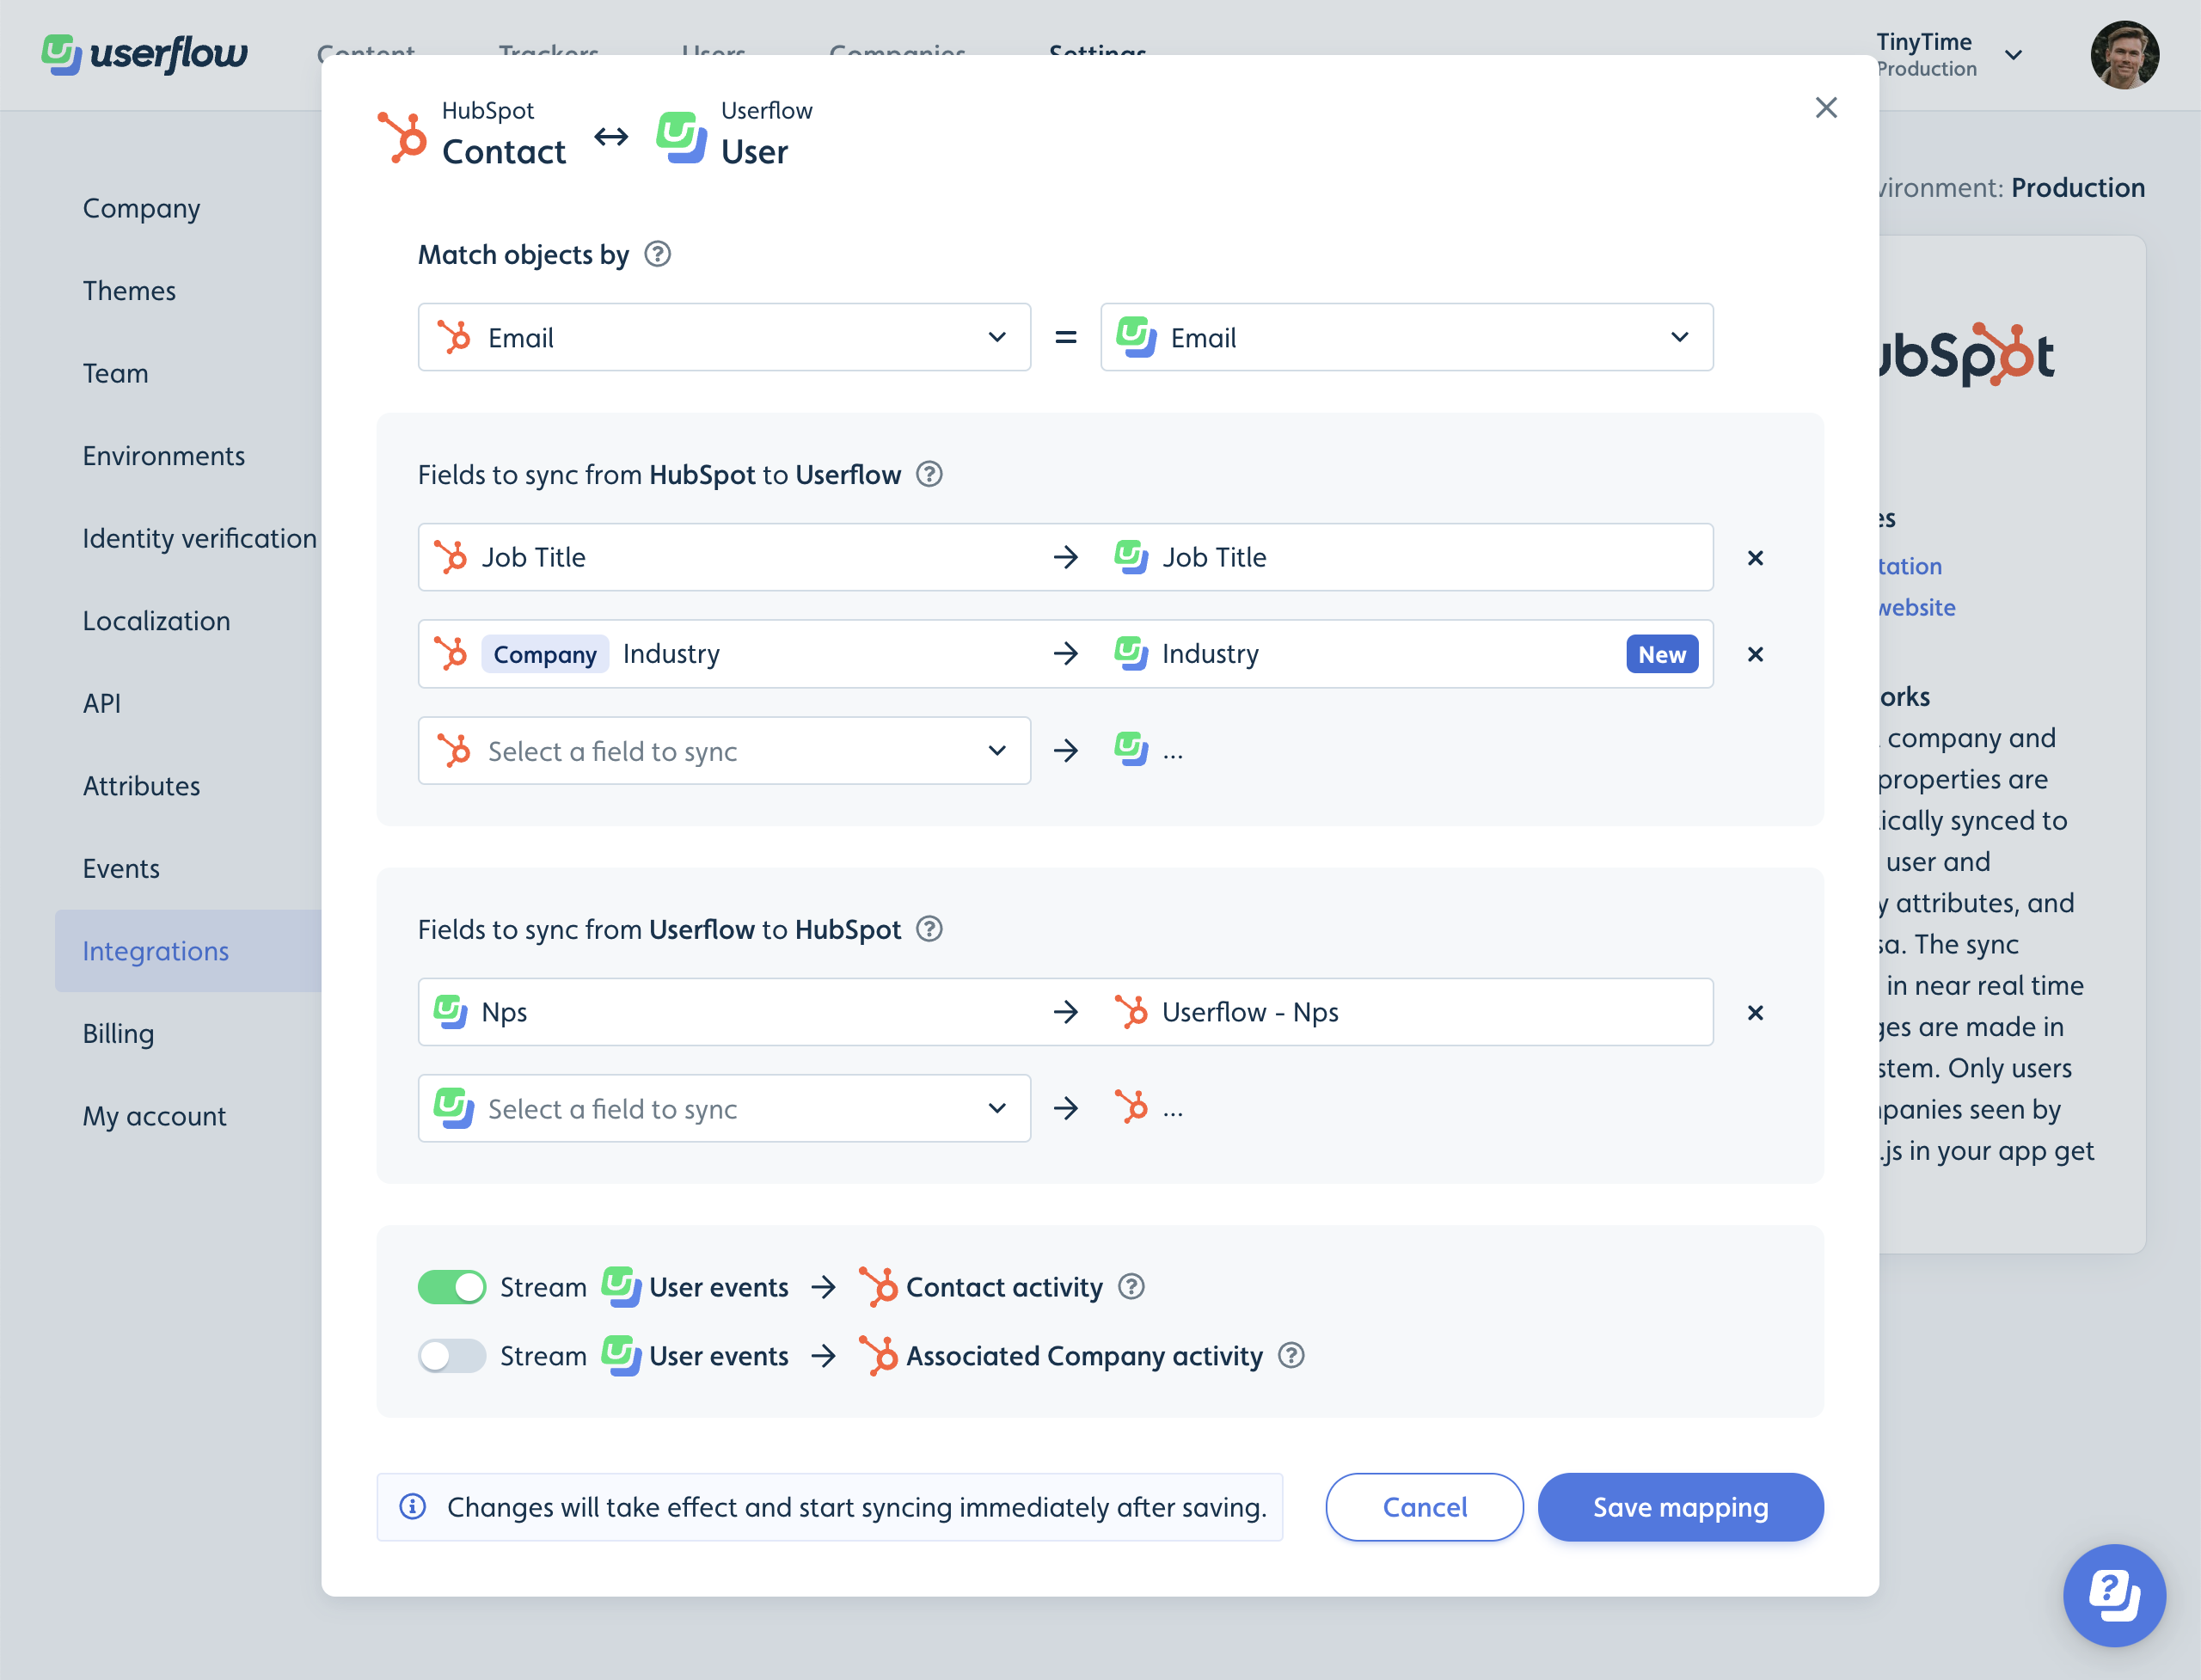
Task: Click the HubSpot logo in the background panel
Action: [x=1966, y=355]
